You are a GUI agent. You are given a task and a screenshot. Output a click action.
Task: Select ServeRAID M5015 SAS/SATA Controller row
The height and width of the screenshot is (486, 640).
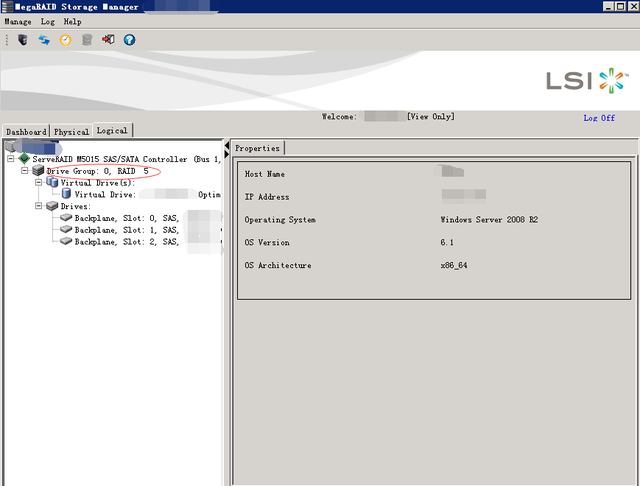[127, 159]
